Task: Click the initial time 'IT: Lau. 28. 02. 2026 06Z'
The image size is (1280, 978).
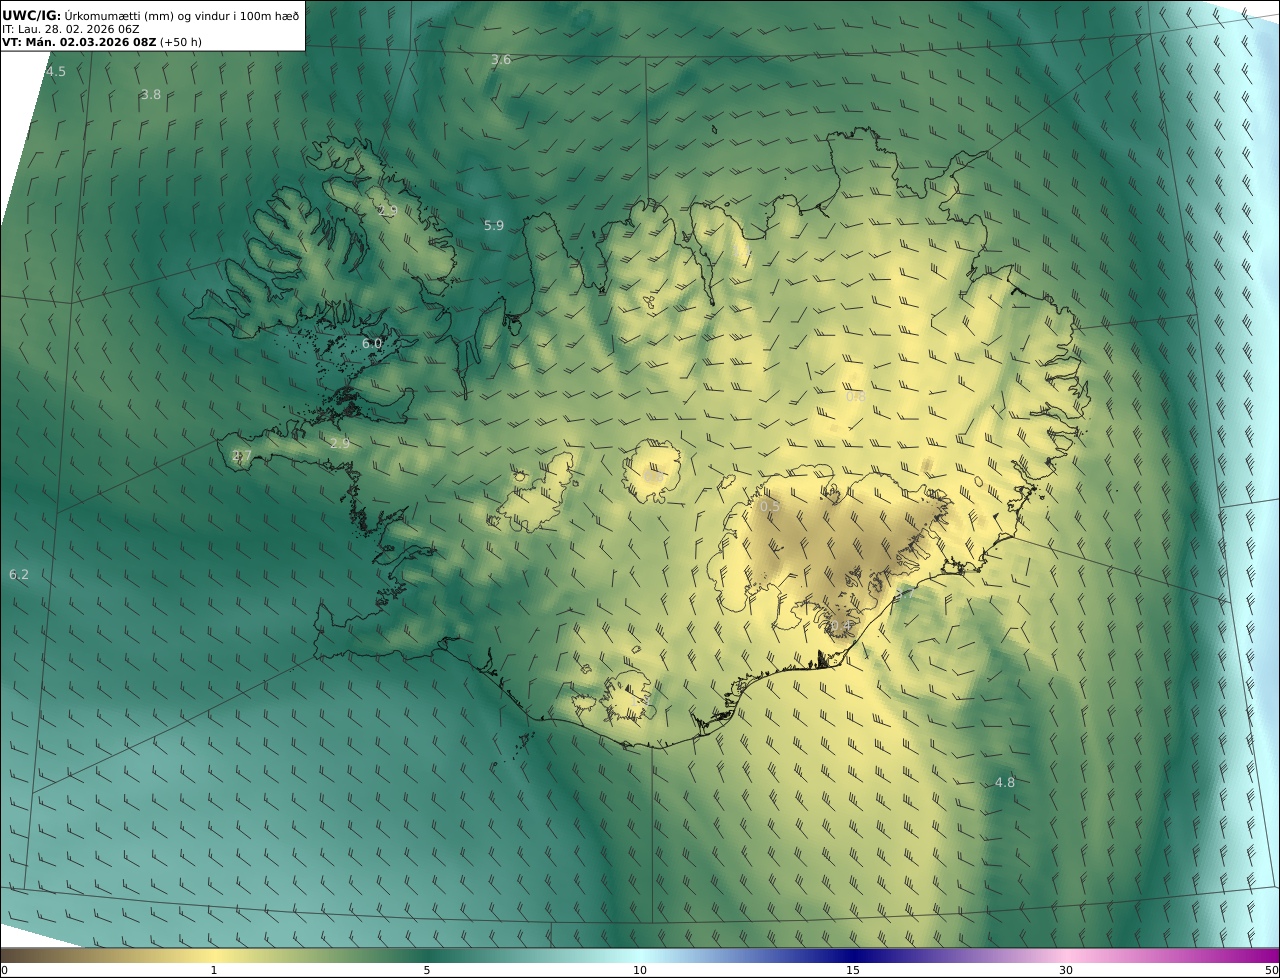Action: pyautogui.click(x=71, y=29)
